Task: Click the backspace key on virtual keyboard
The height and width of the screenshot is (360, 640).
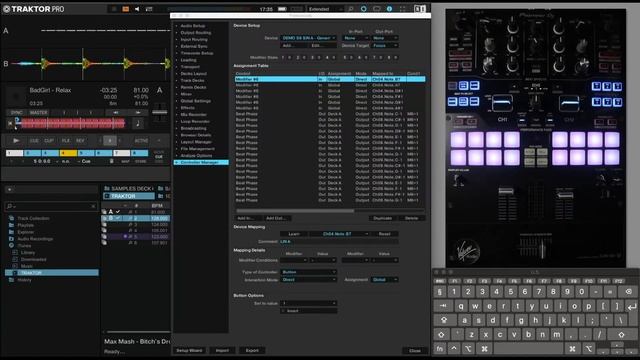Action: click(628, 291)
